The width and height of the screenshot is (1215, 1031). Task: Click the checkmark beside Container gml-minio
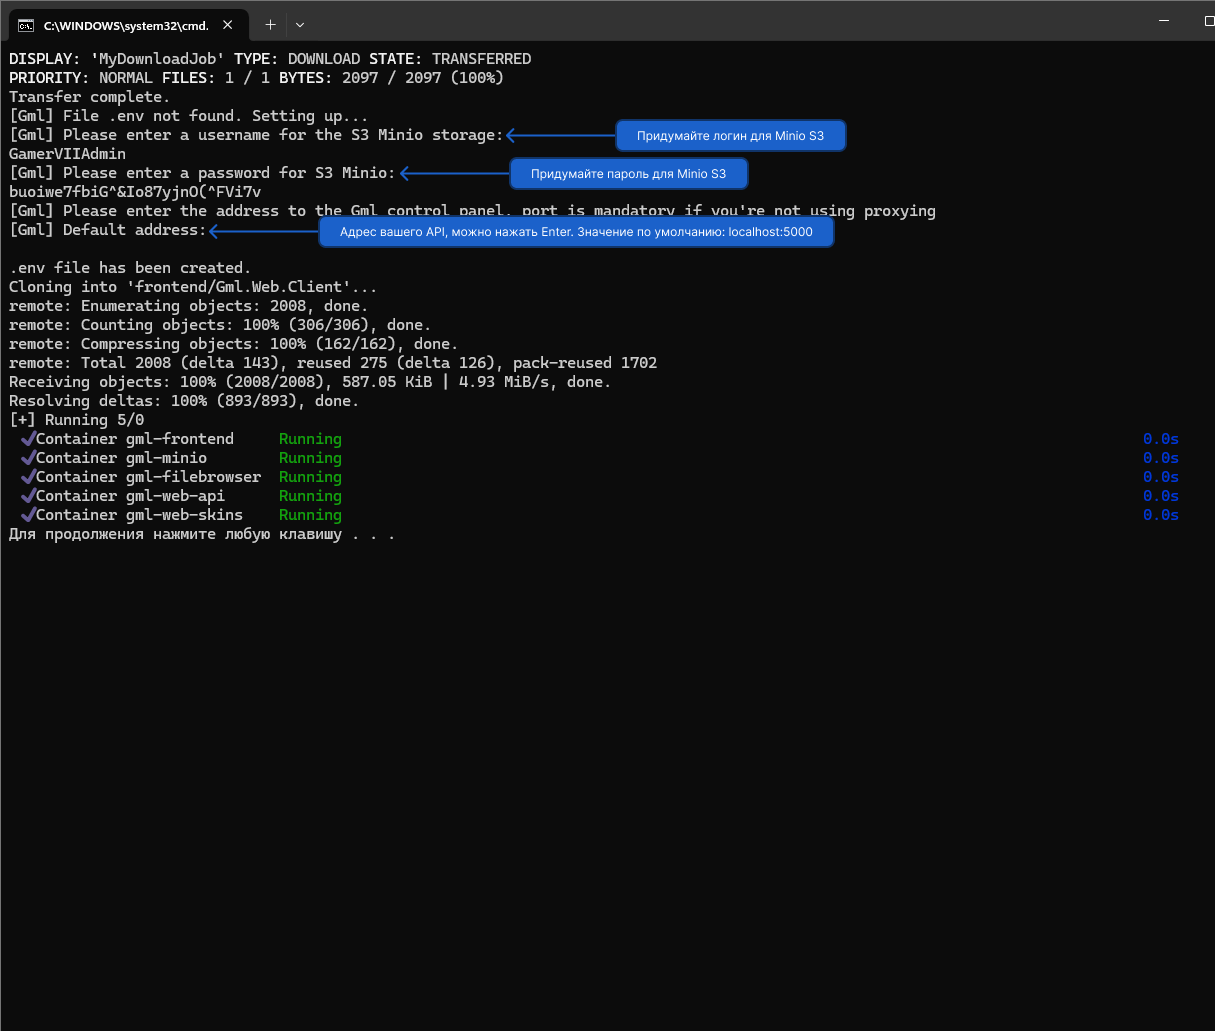[27, 458]
